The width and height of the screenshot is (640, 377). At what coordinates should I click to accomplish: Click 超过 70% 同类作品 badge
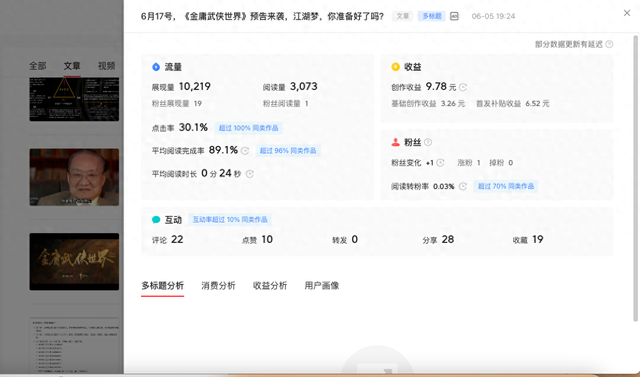pyautogui.click(x=506, y=186)
